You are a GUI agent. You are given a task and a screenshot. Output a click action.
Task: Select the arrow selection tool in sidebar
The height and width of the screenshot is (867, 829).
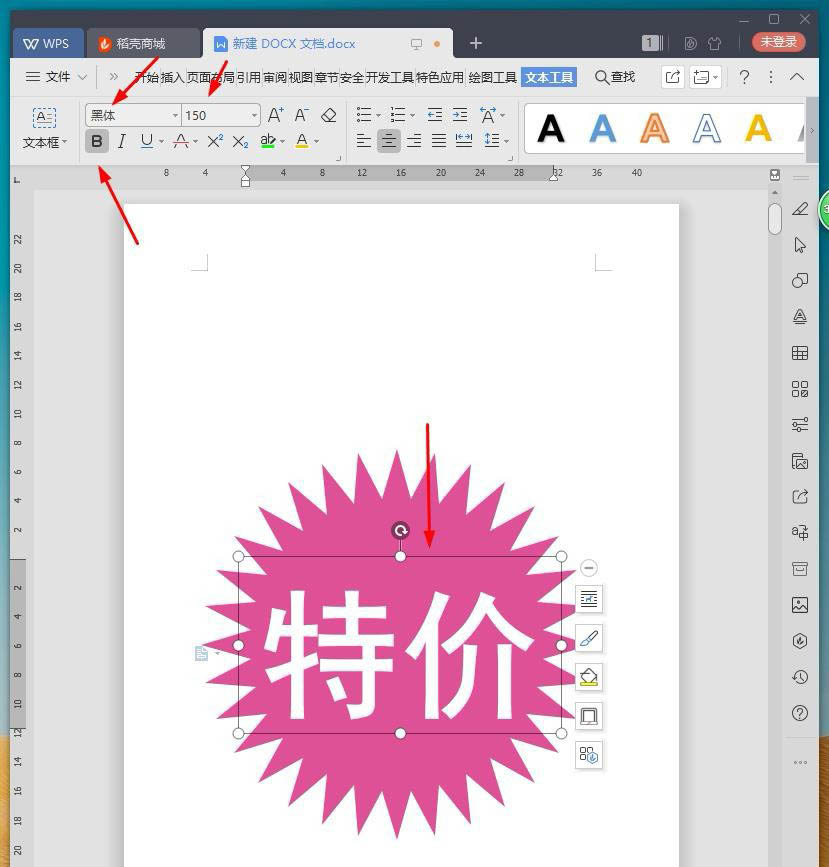(x=800, y=245)
